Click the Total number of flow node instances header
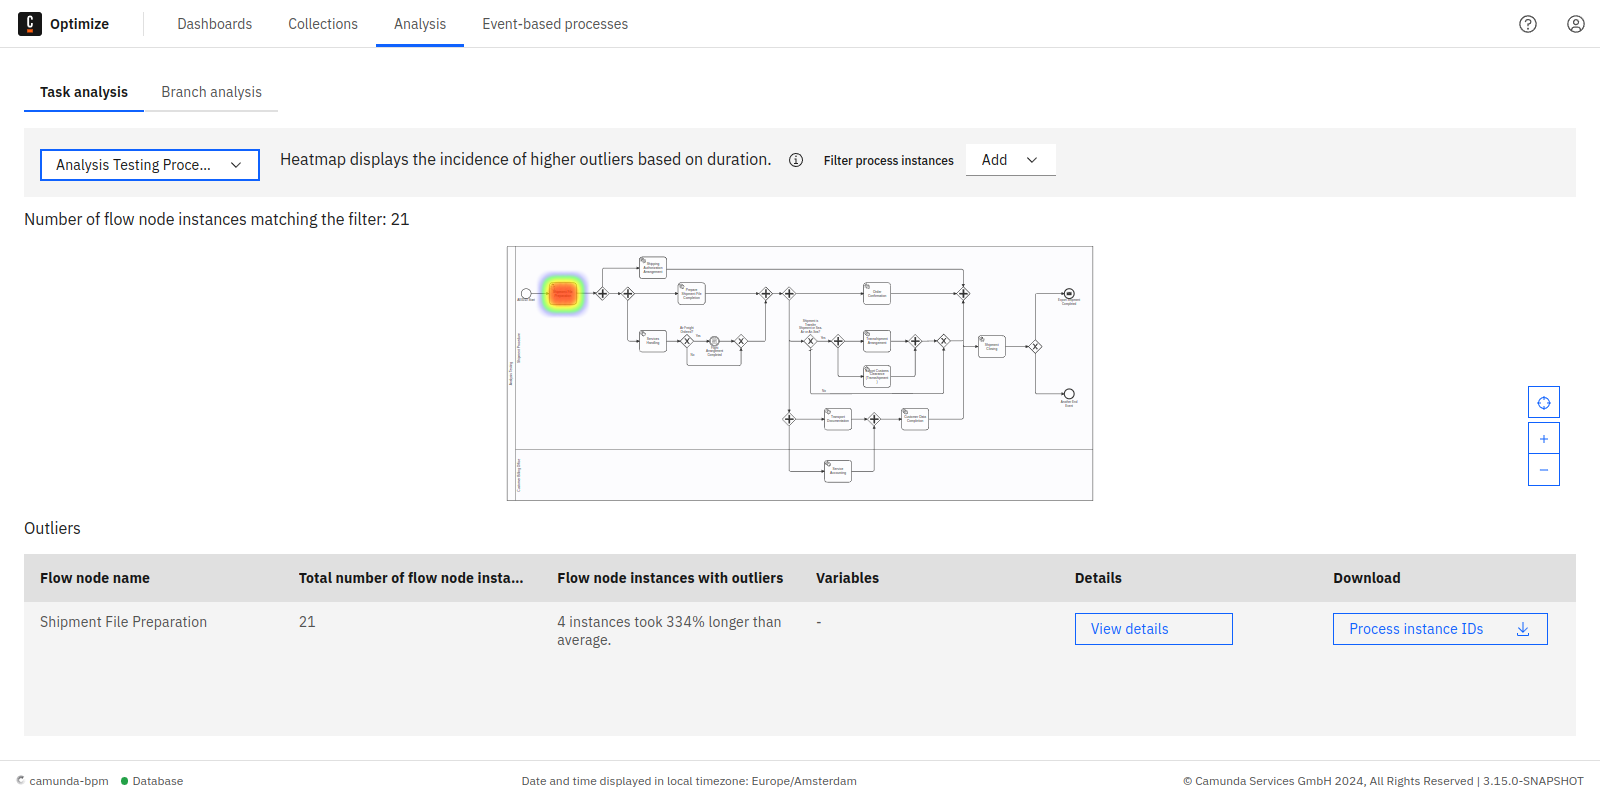Viewport: 1600px width, 800px height. 411,578
